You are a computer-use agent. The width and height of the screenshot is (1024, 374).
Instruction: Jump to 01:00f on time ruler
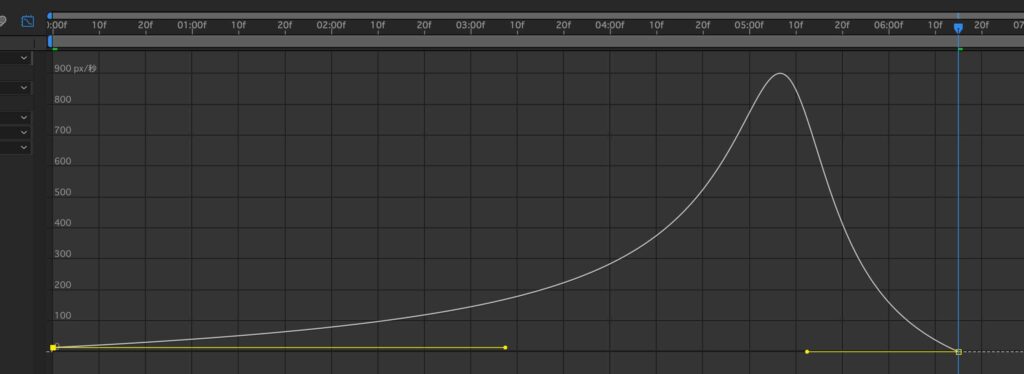coord(192,25)
